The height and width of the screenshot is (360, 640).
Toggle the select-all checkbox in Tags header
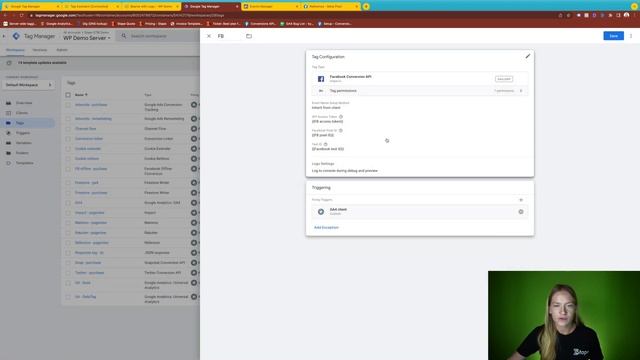[68, 95]
